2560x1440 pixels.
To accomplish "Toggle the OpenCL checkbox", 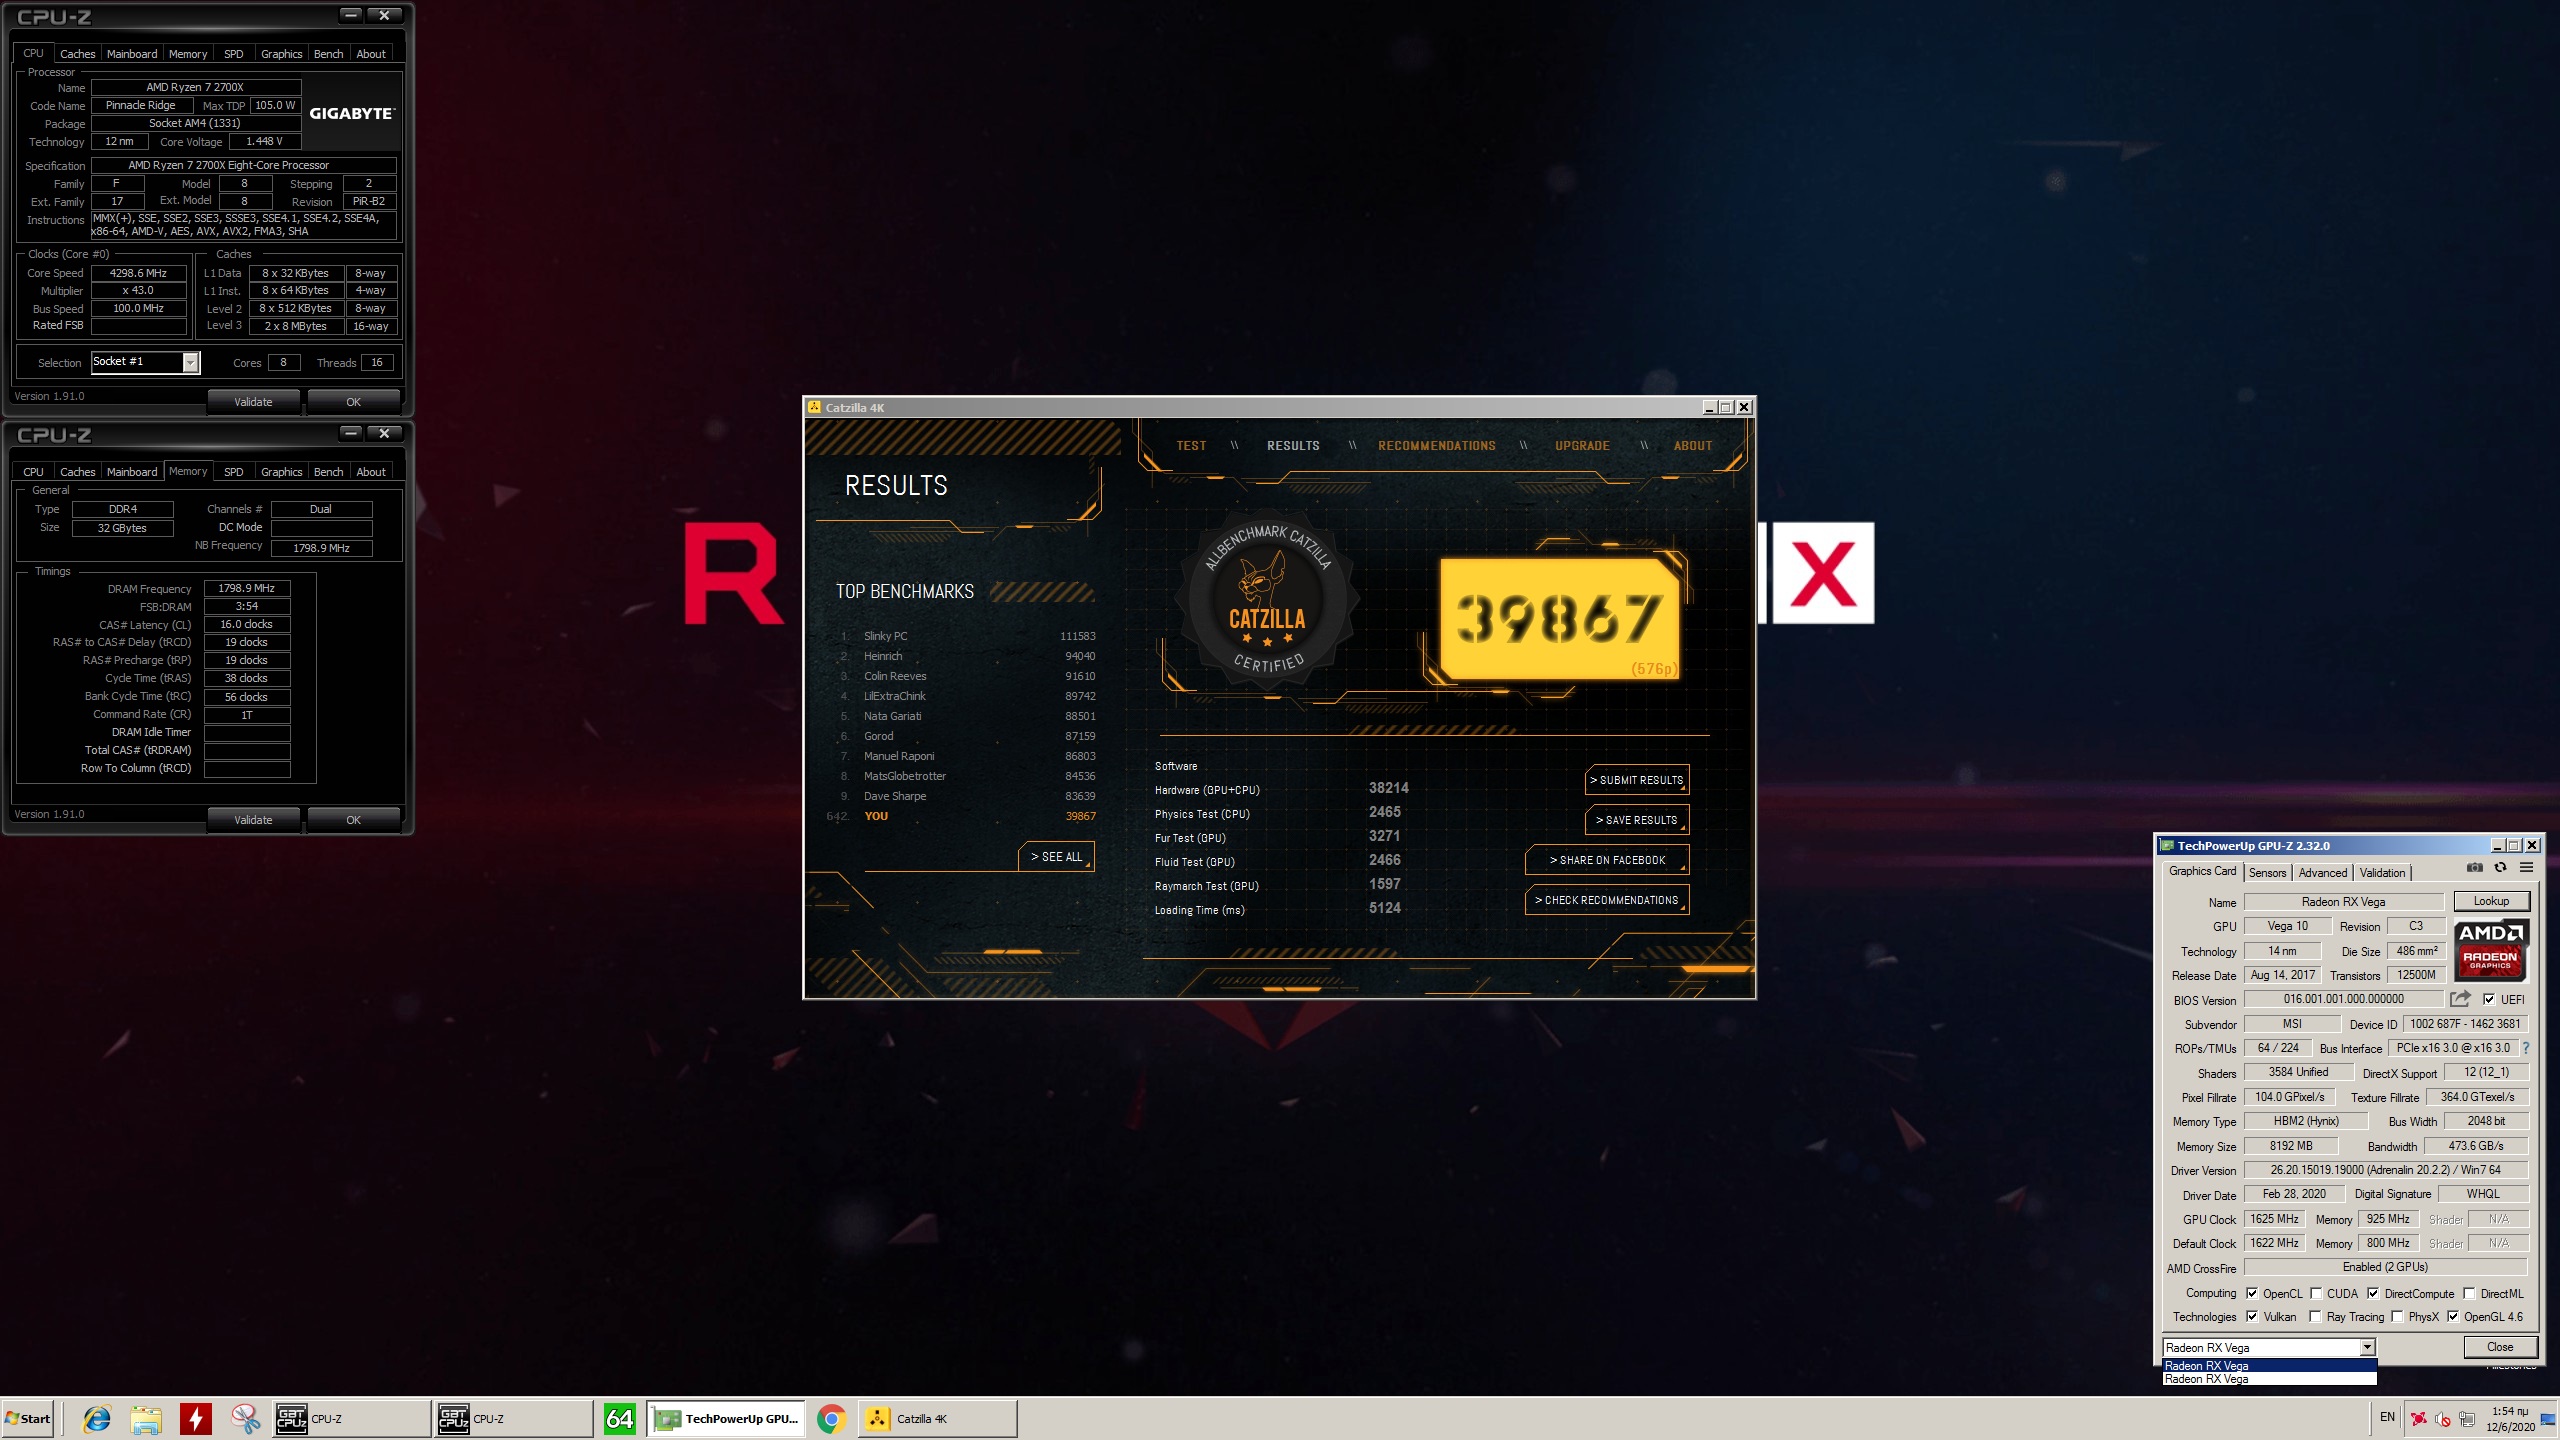I will (2252, 1293).
